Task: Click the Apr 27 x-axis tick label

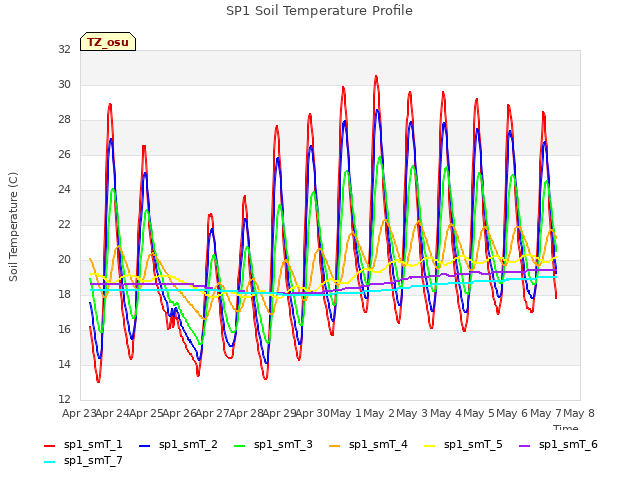Action: tap(213, 413)
